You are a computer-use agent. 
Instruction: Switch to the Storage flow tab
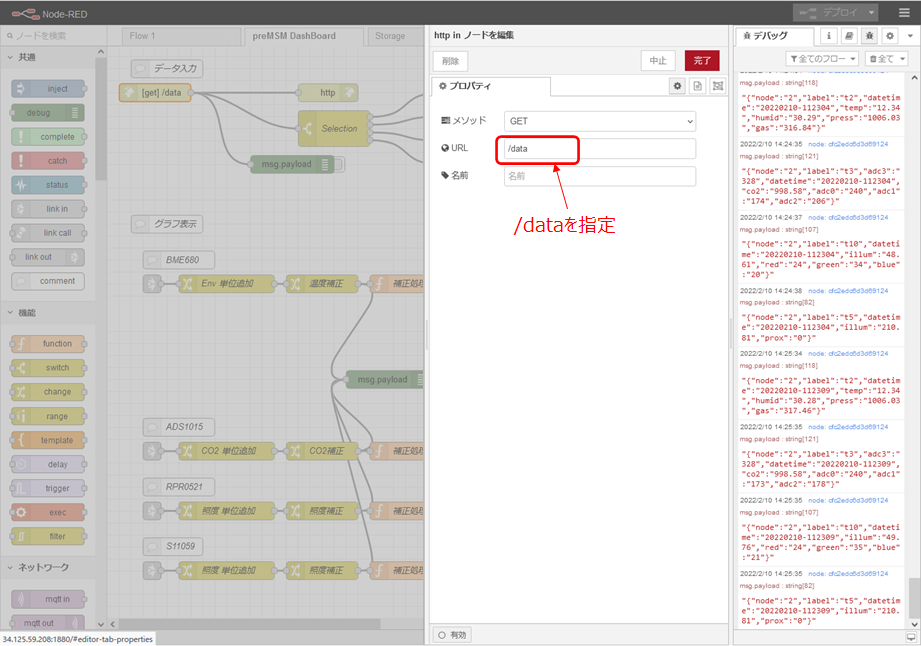(389, 36)
